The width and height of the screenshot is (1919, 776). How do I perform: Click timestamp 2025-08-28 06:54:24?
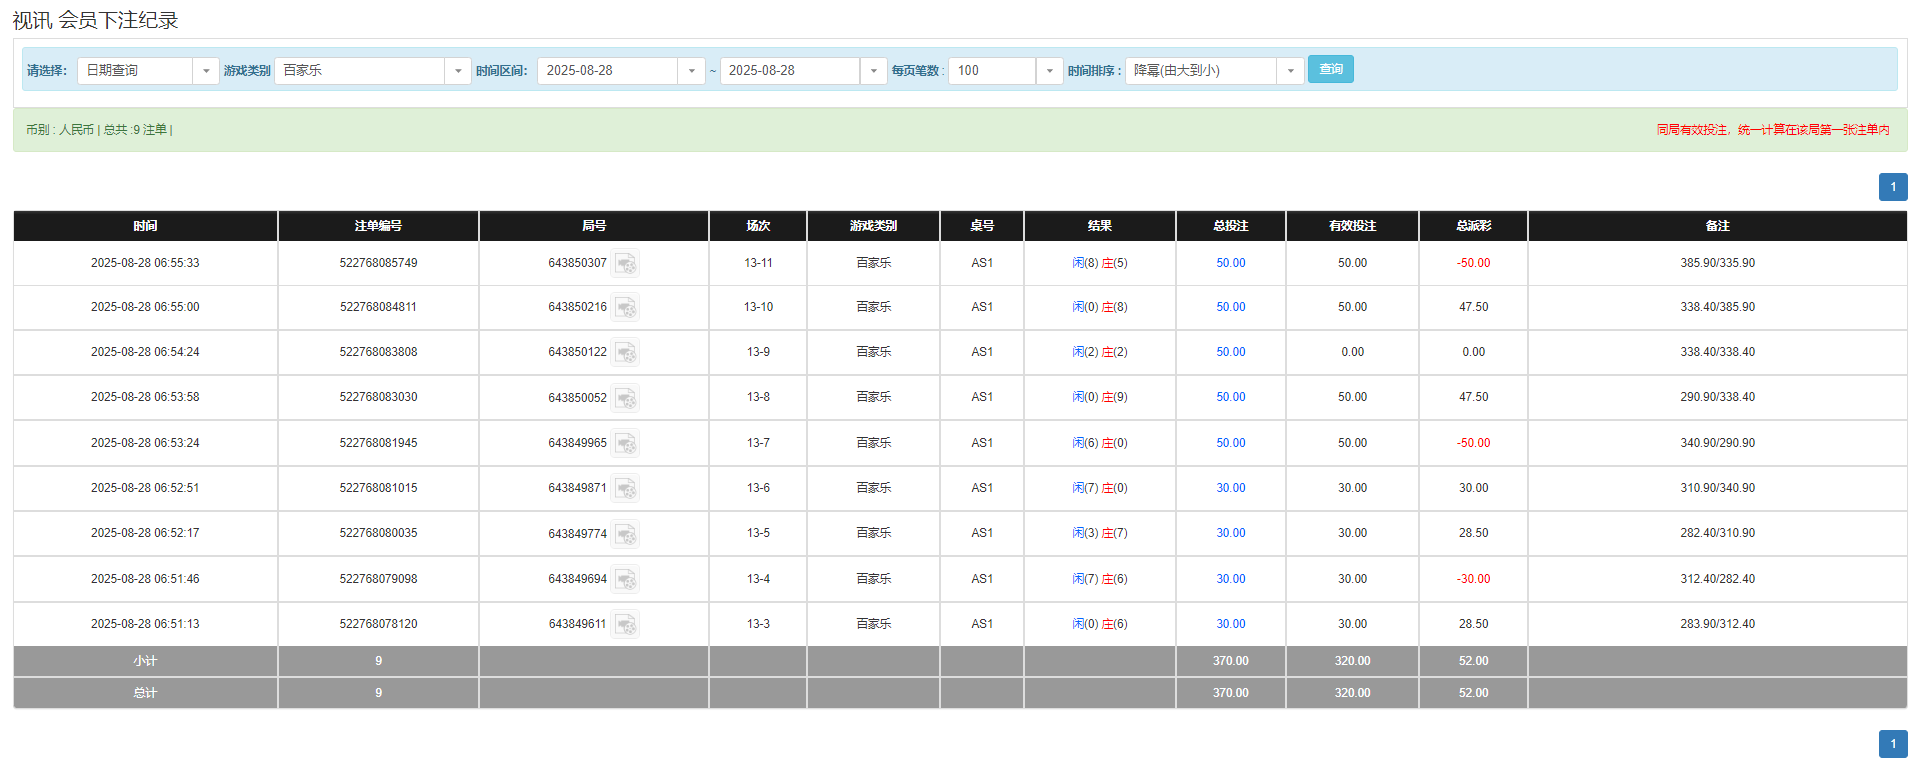145,352
